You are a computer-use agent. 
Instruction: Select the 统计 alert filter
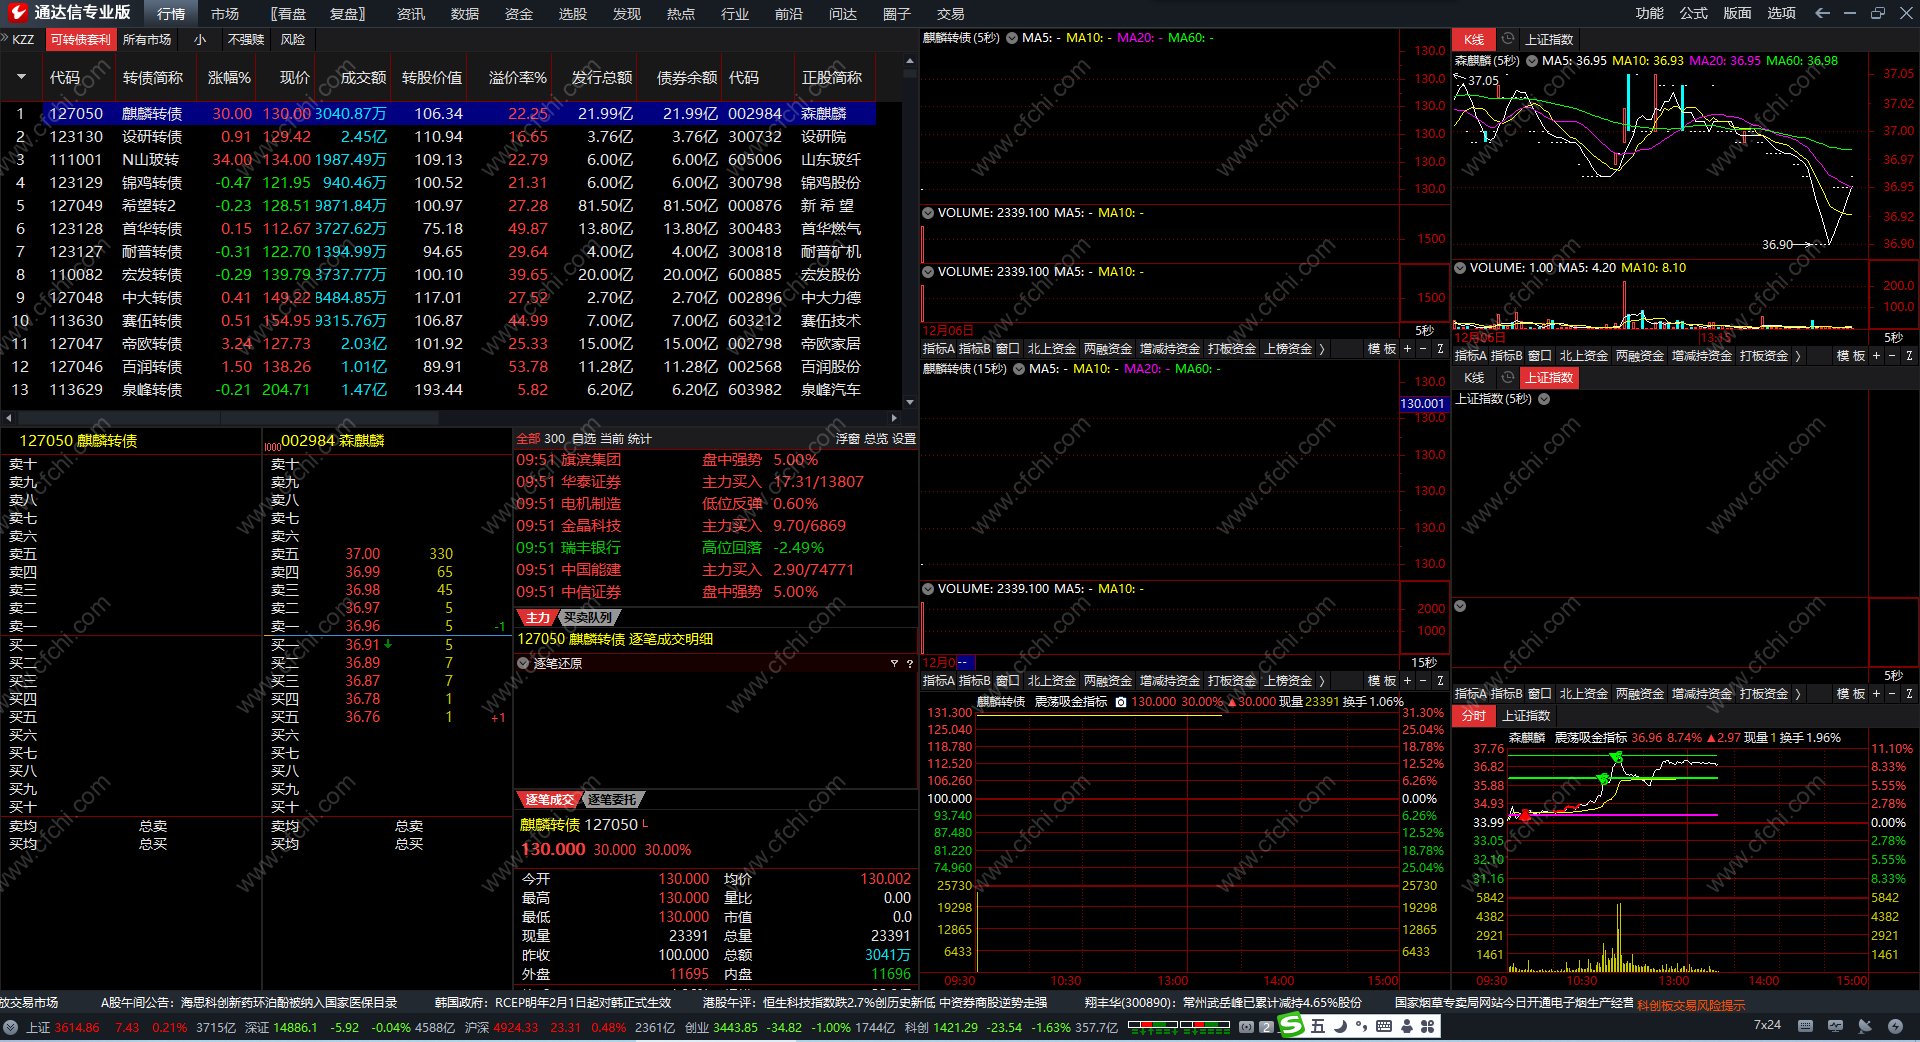pyautogui.click(x=640, y=439)
